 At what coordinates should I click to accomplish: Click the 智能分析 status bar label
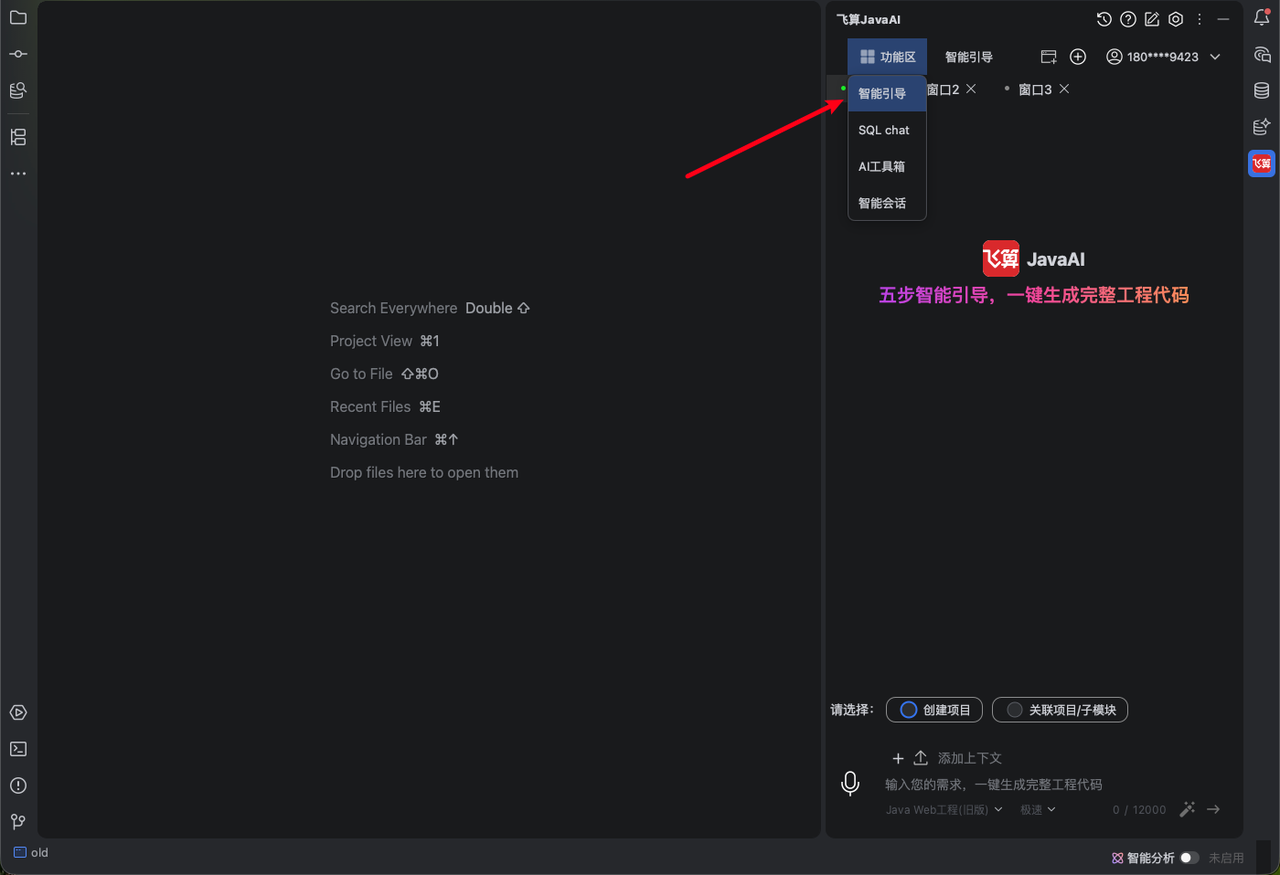(x=1151, y=858)
